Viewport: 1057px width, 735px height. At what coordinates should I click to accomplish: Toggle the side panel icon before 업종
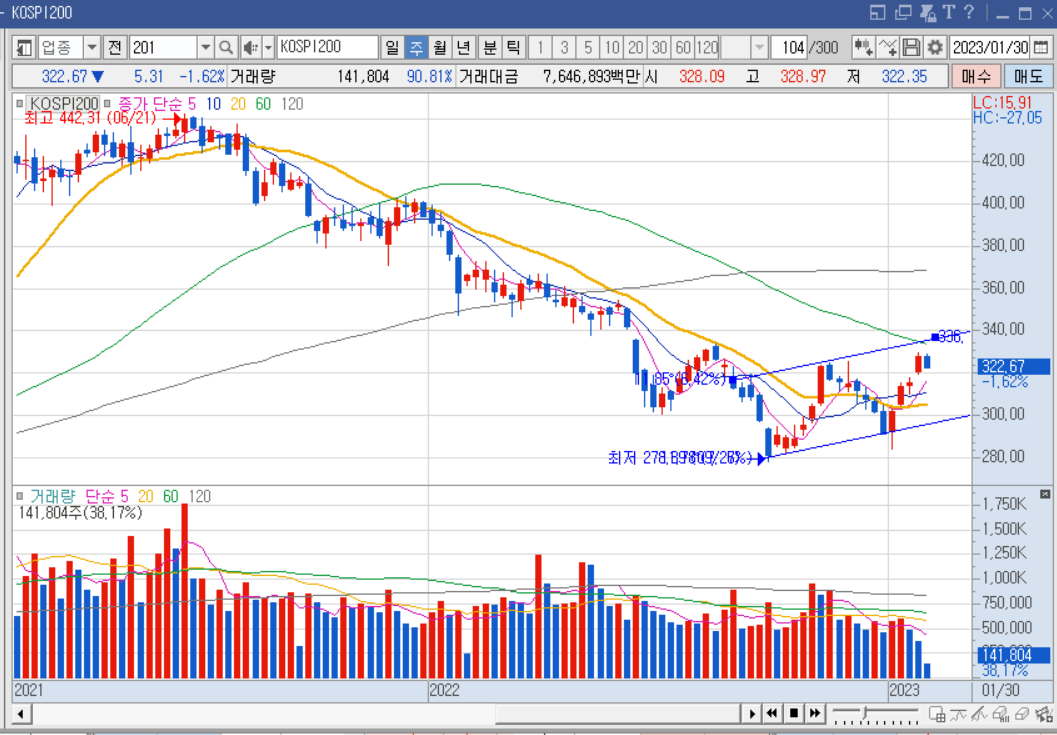[x=24, y=47]
